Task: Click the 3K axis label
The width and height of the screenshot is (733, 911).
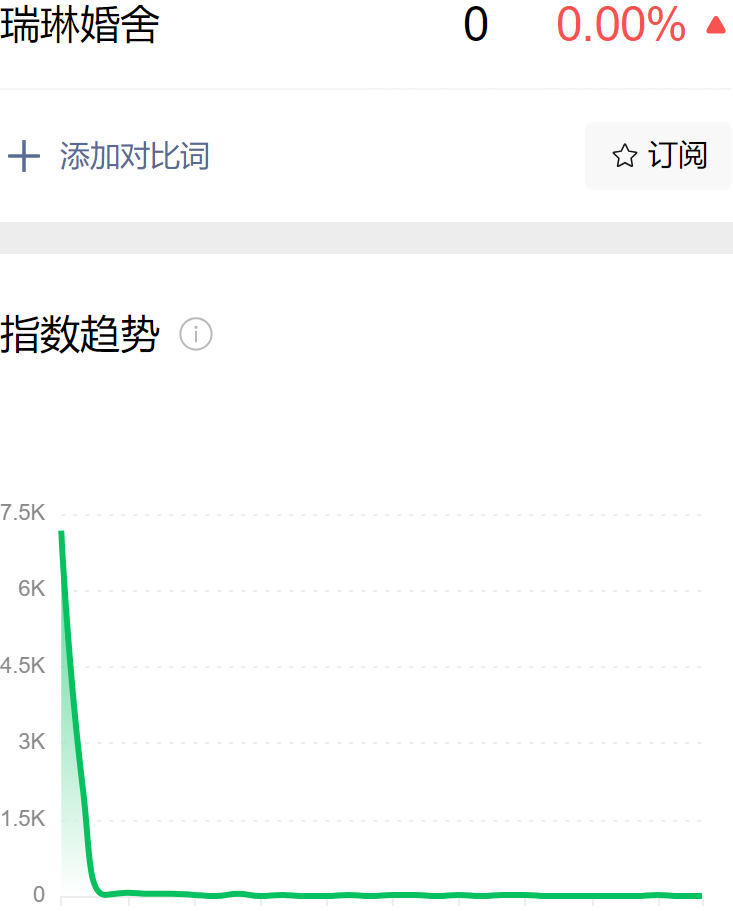Action: [x=31, y=741]
